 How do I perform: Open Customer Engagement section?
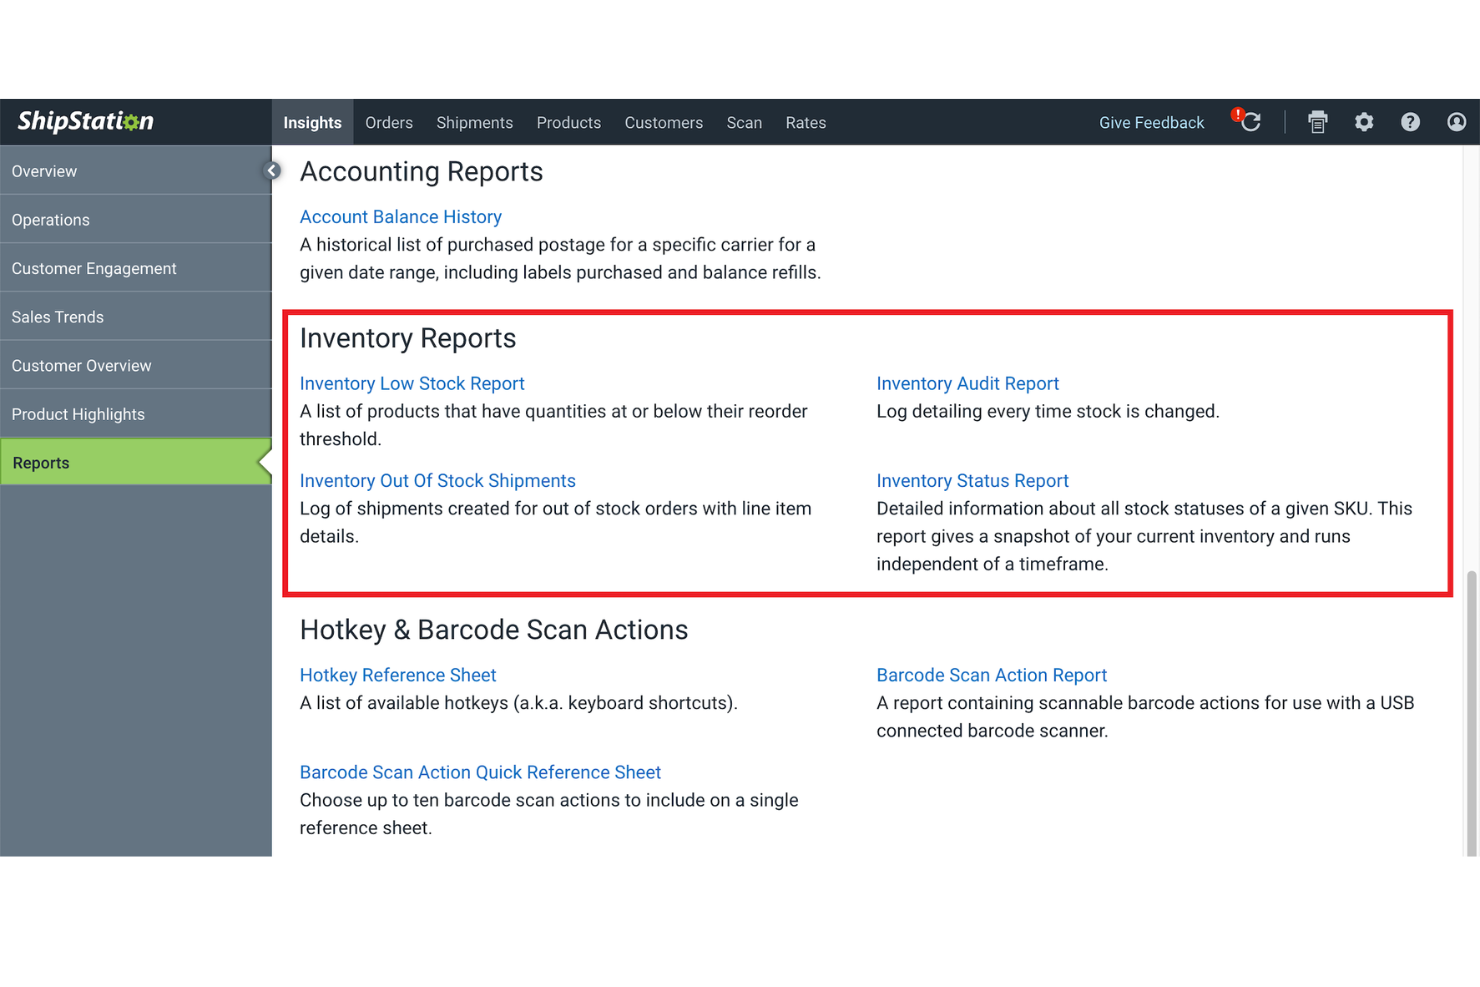pos(93,268)
